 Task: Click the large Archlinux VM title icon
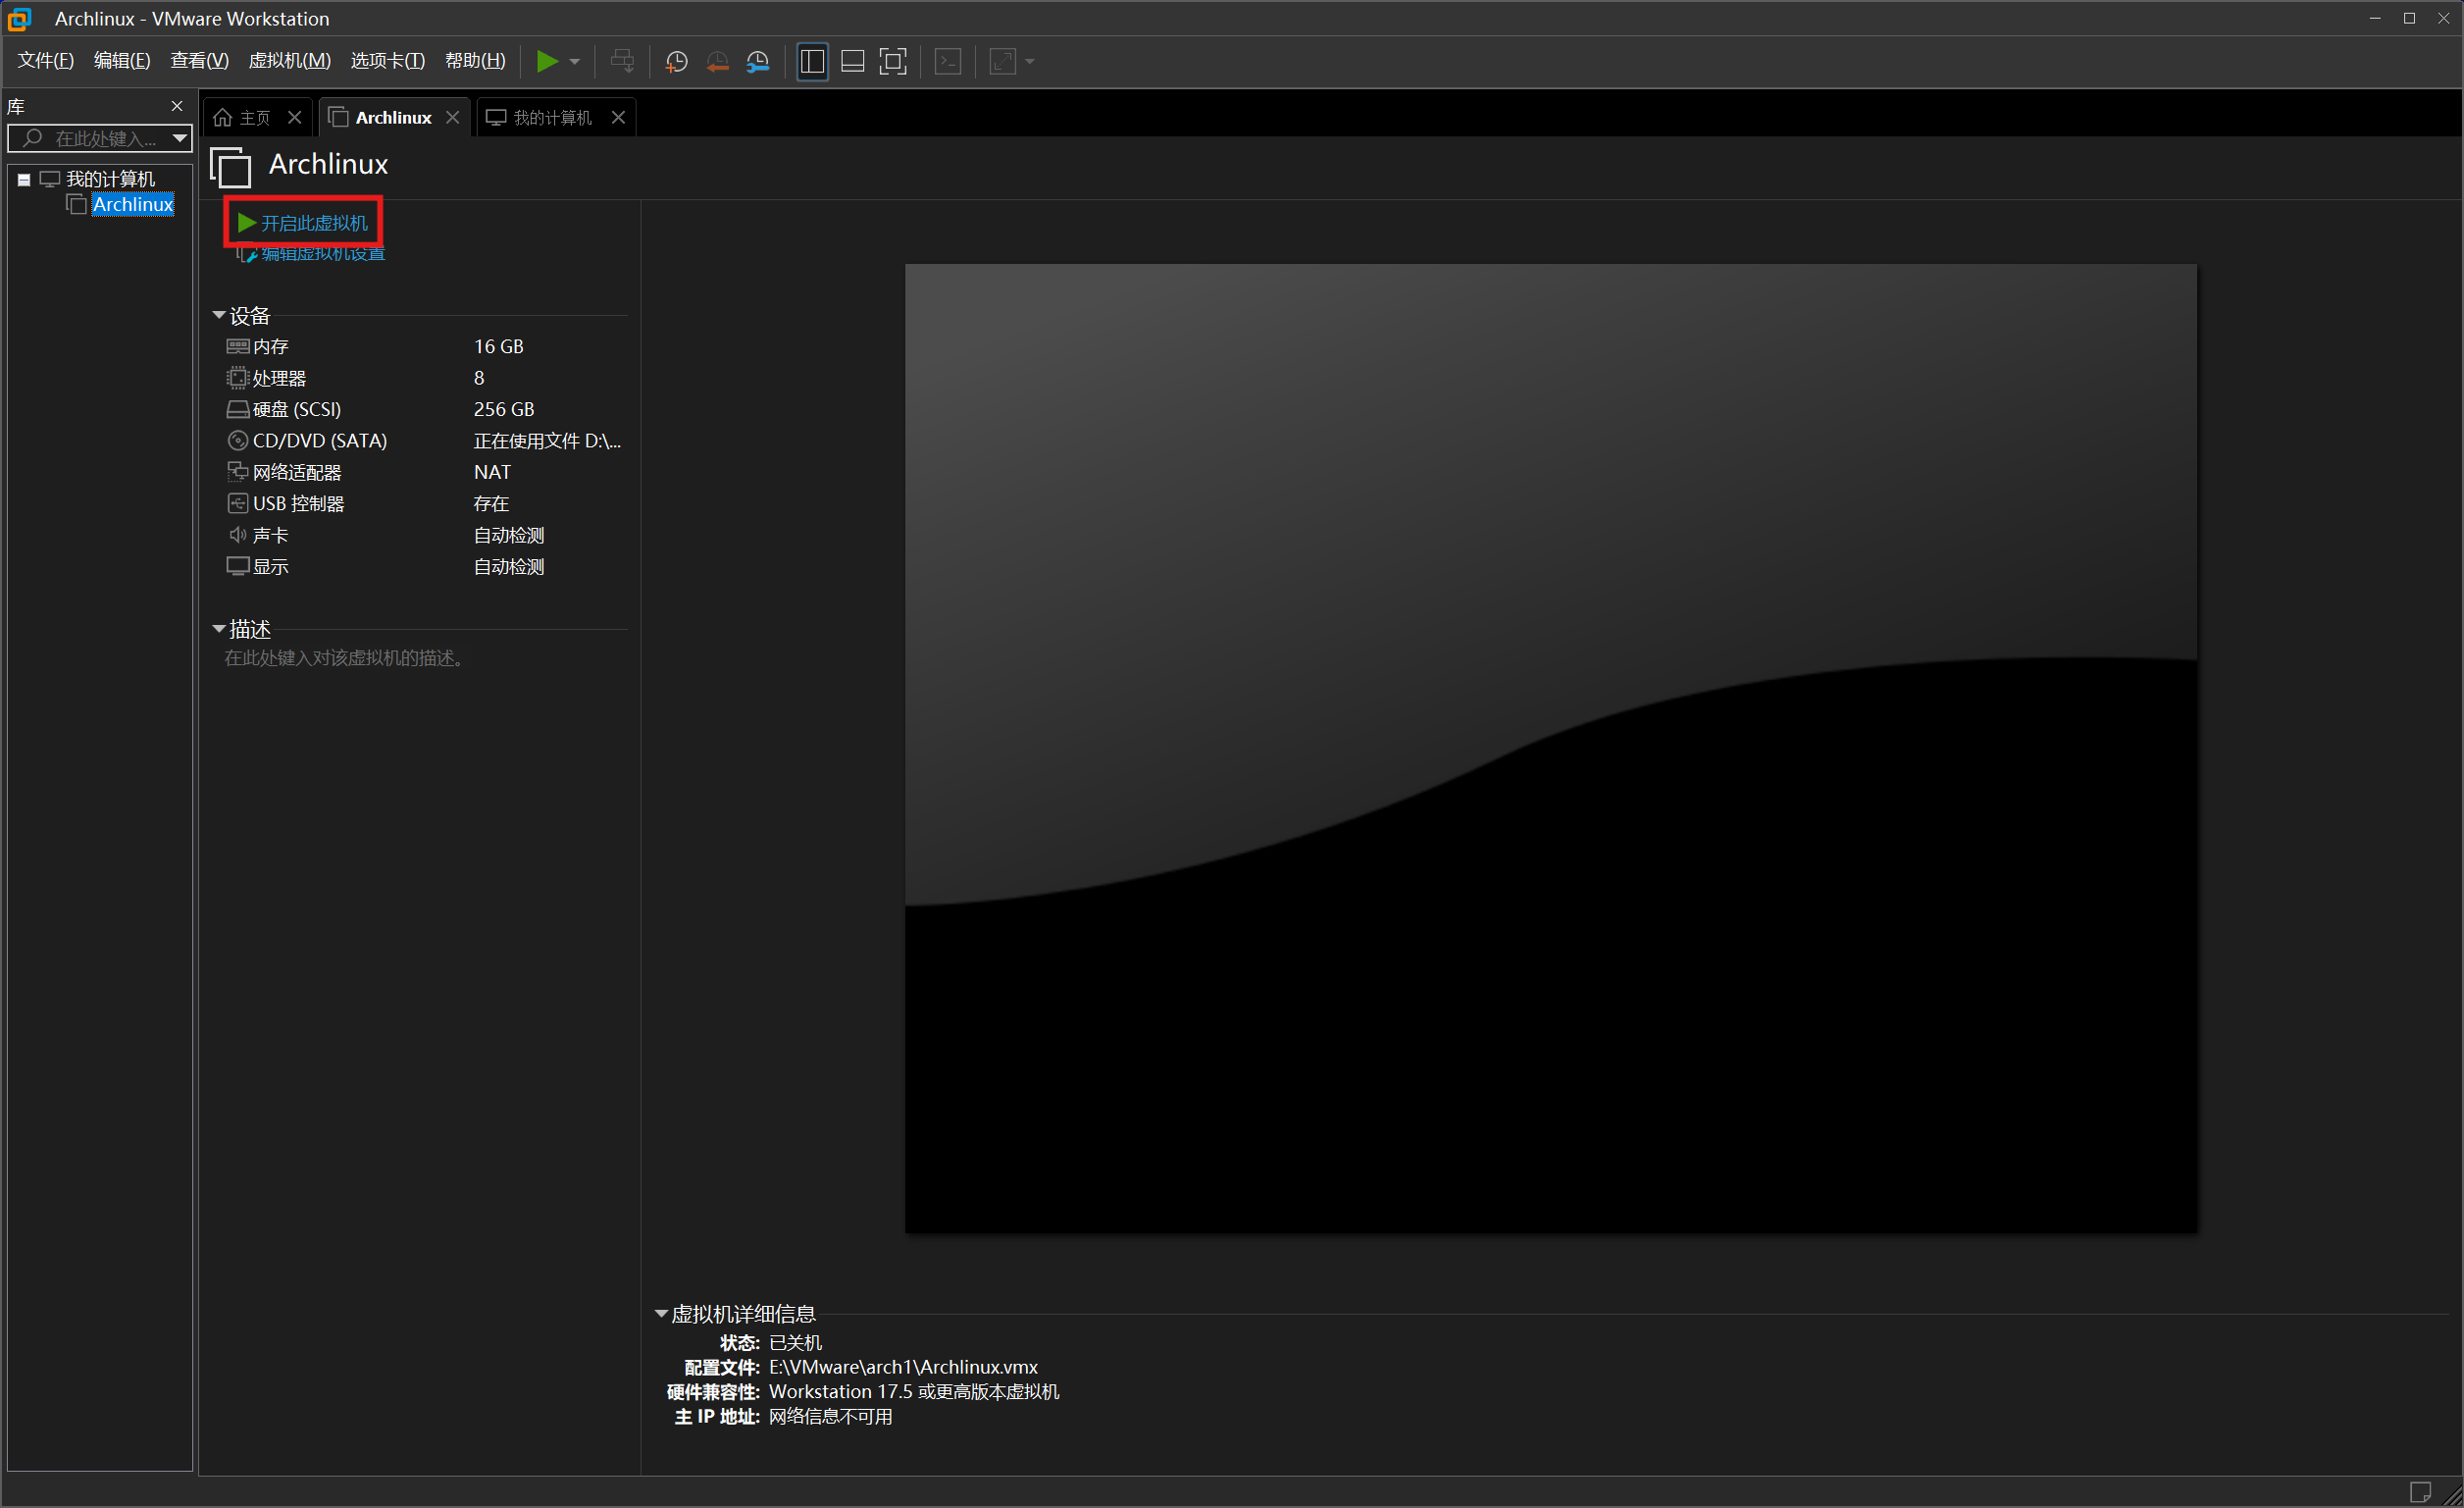click(231, 167)
